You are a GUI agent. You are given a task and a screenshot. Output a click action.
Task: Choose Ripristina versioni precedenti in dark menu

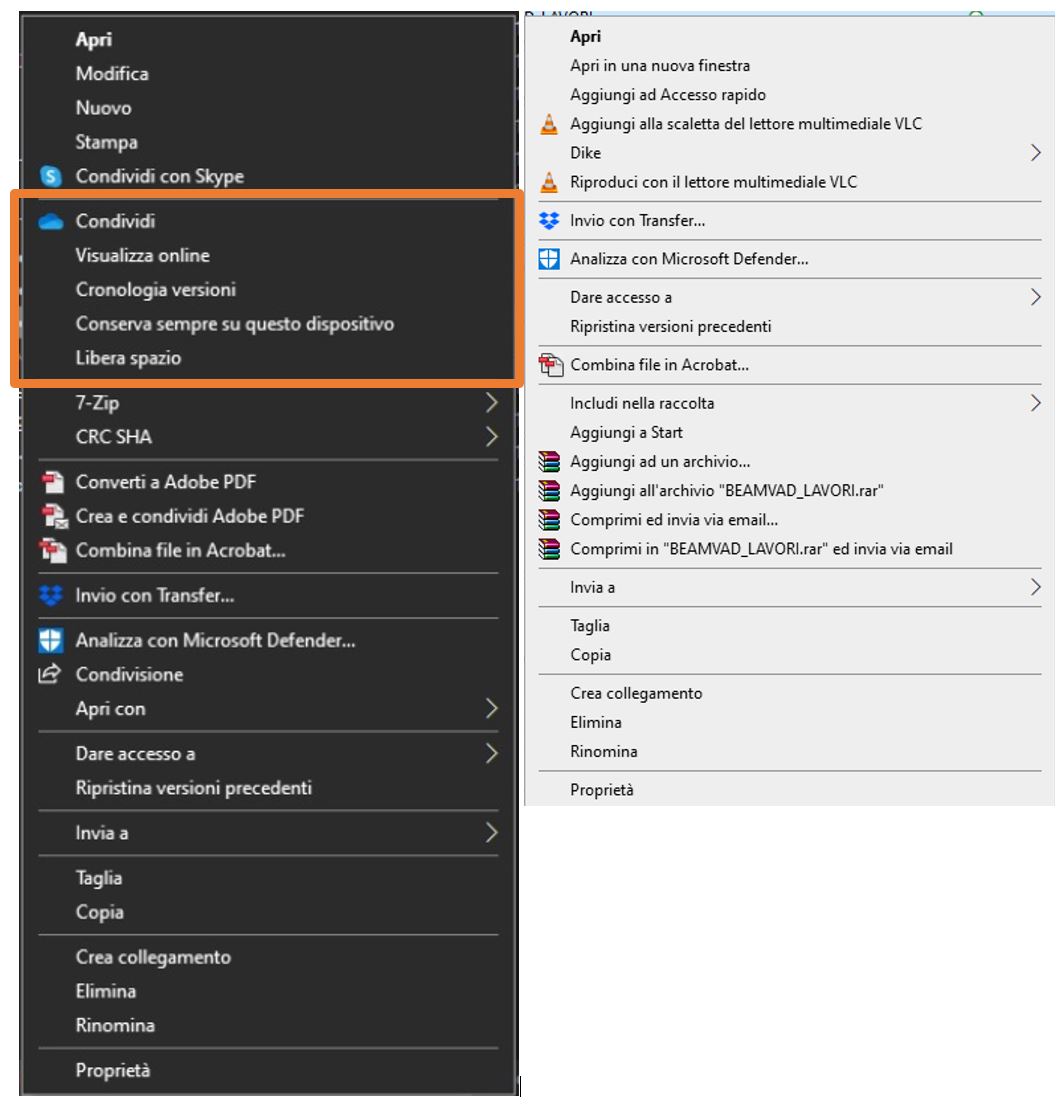pos(193,788)
